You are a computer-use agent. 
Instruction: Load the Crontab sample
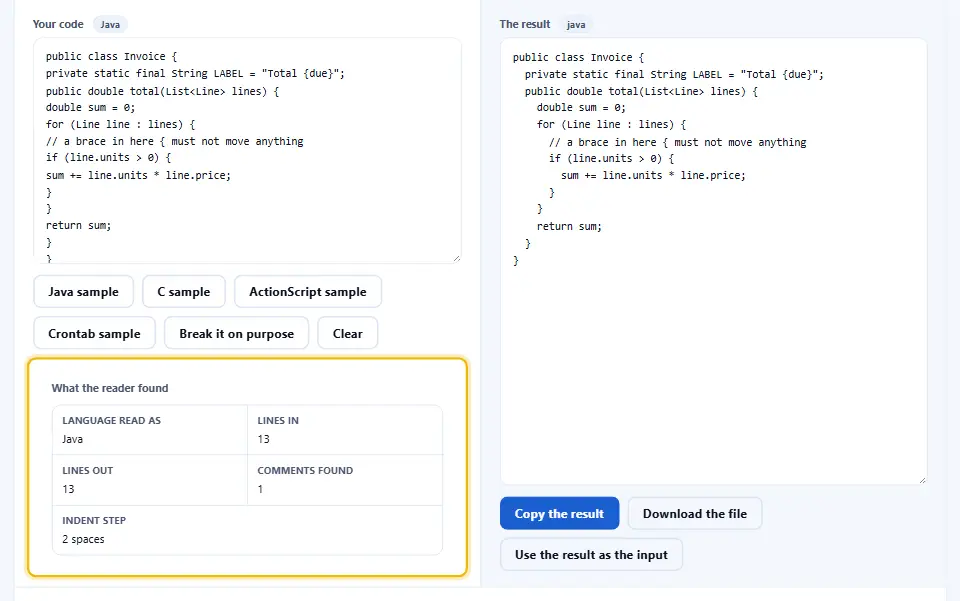click(x=94, y=334)
